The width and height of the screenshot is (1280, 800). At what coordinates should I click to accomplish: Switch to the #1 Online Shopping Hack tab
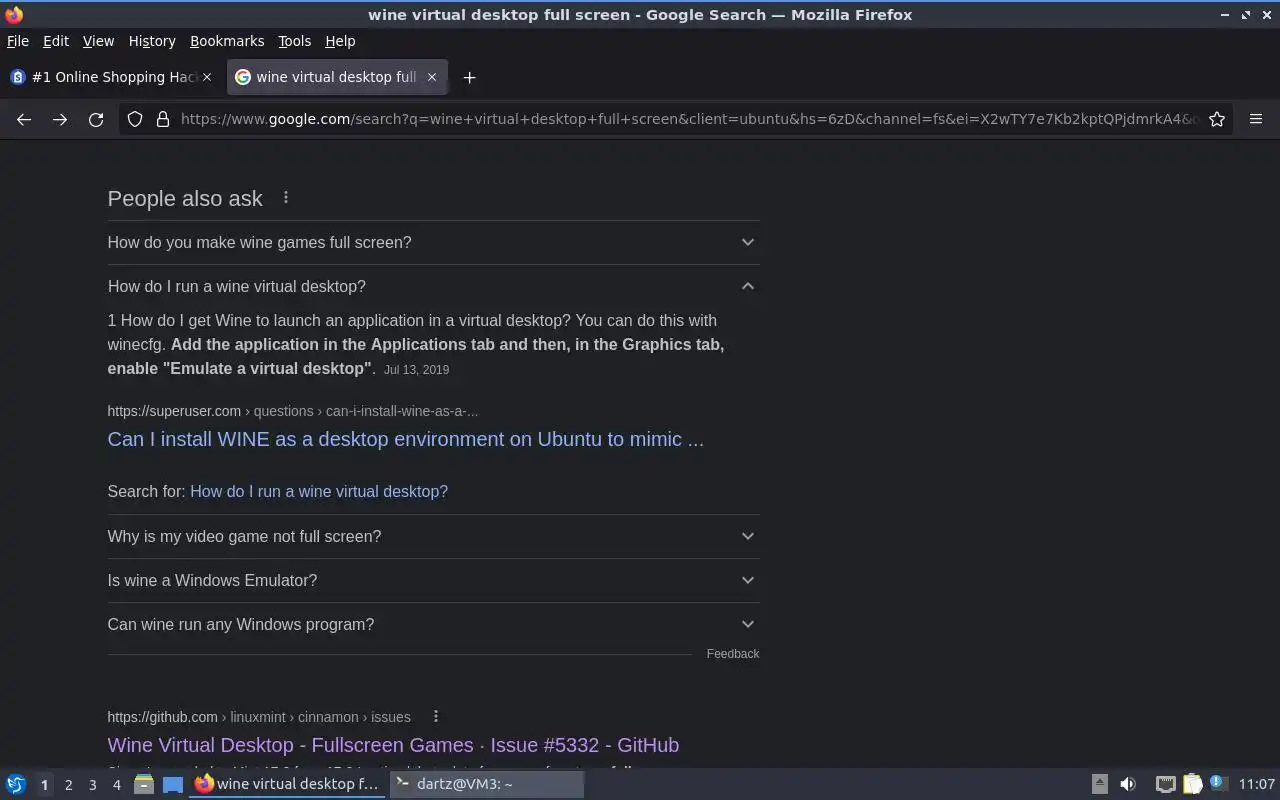112,77
